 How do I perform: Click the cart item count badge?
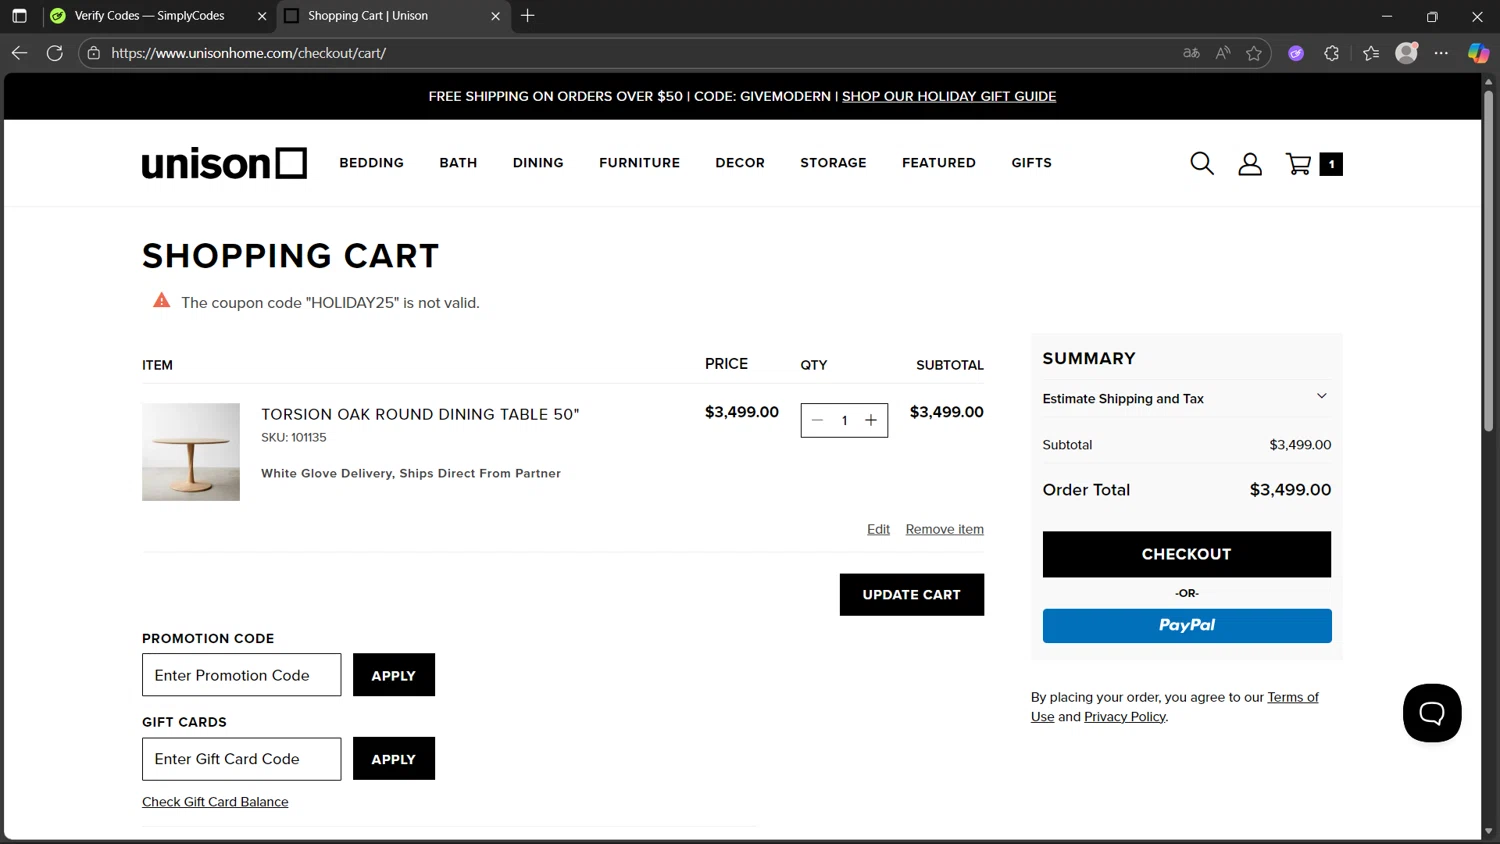point(1331,164)
